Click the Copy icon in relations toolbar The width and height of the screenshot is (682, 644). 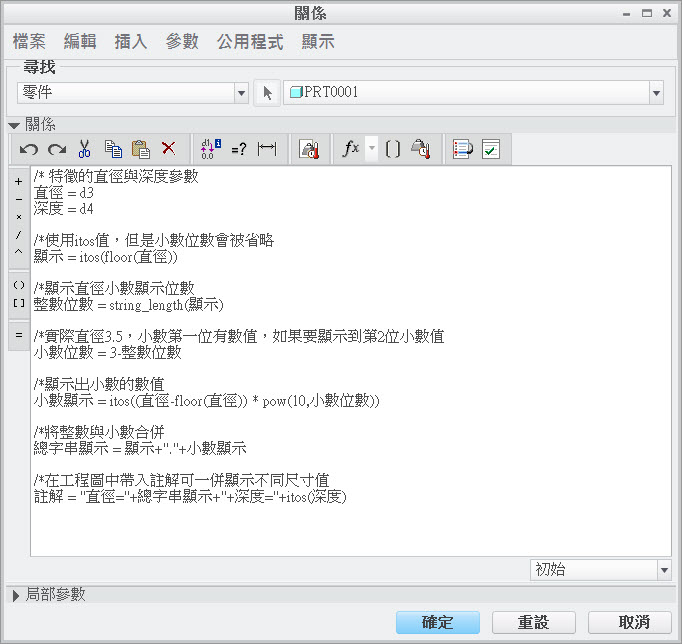coord(113,149)
